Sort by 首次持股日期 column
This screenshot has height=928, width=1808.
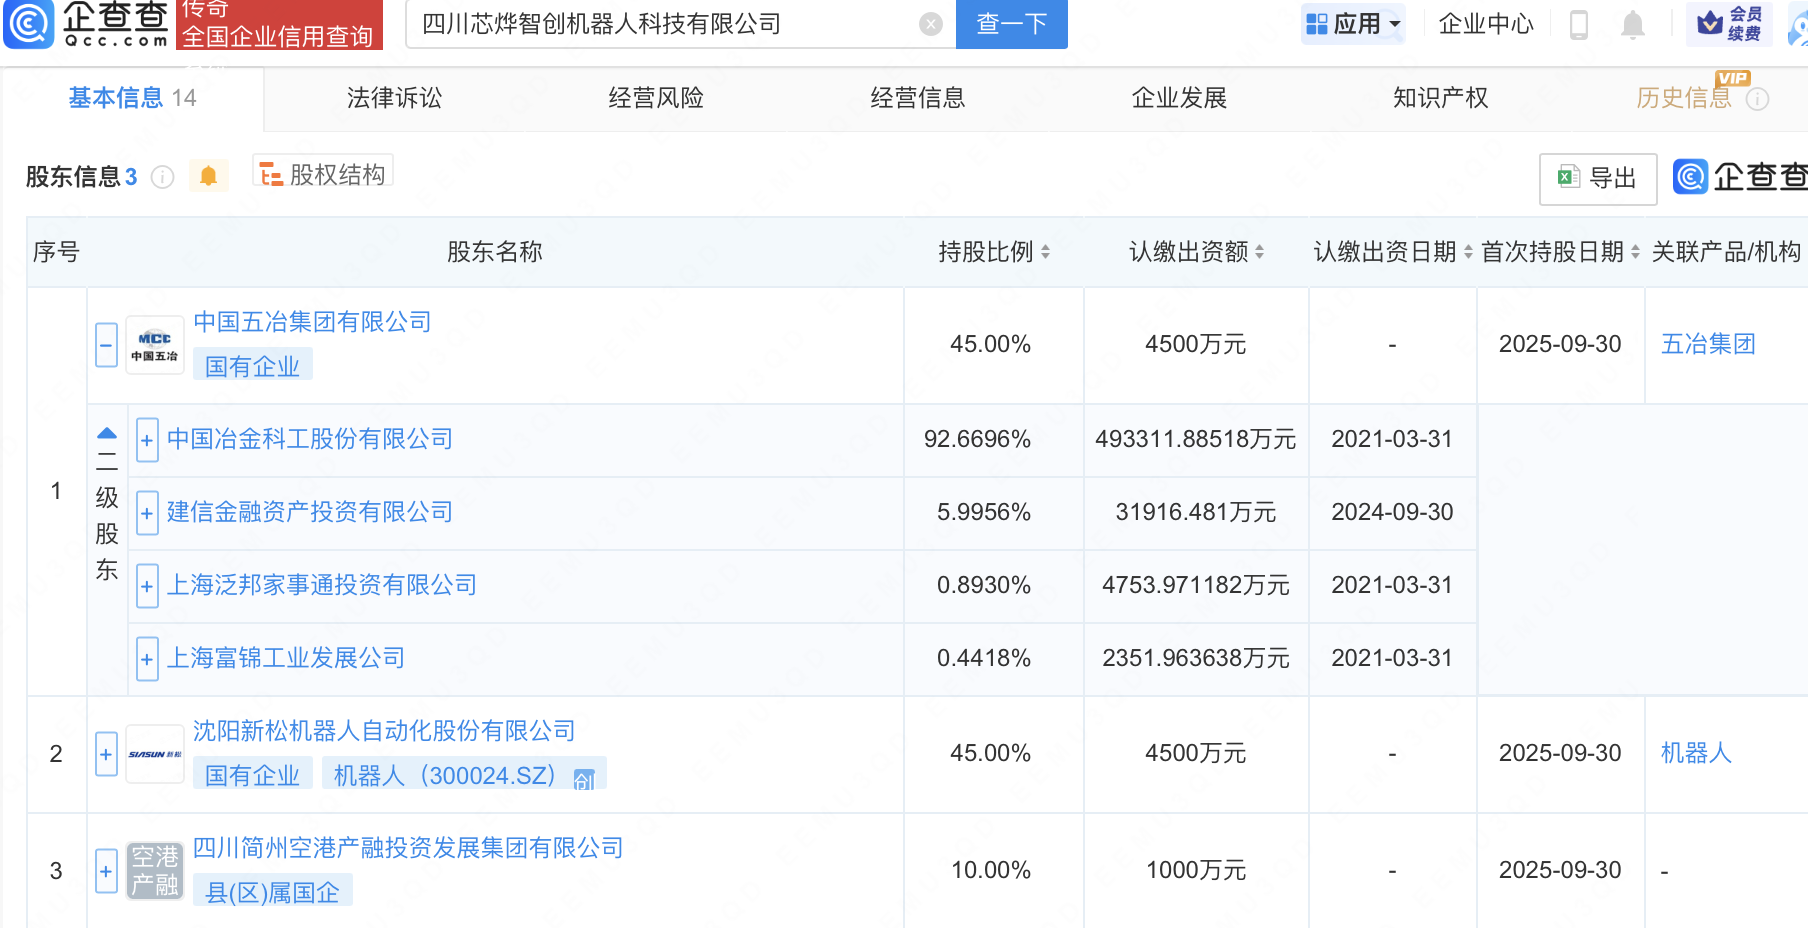(x=1635, y=252)
